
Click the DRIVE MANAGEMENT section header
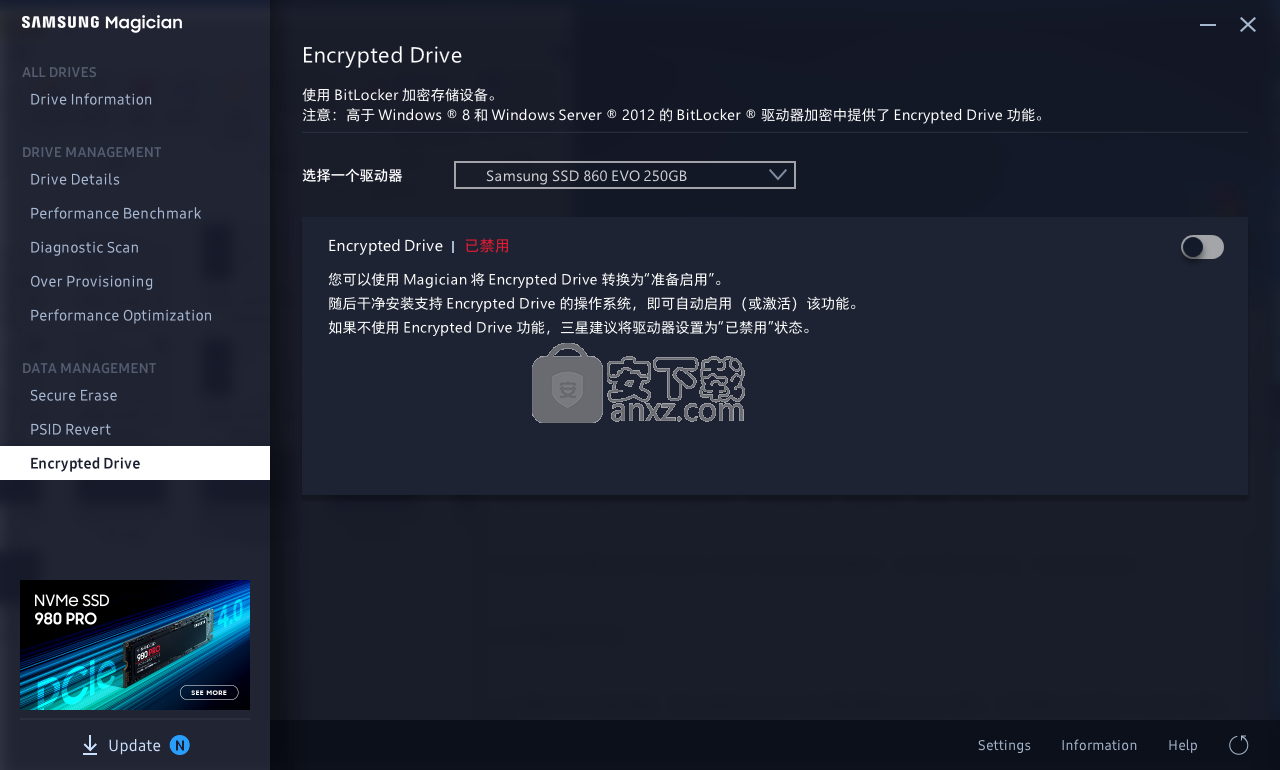[92, 152]
